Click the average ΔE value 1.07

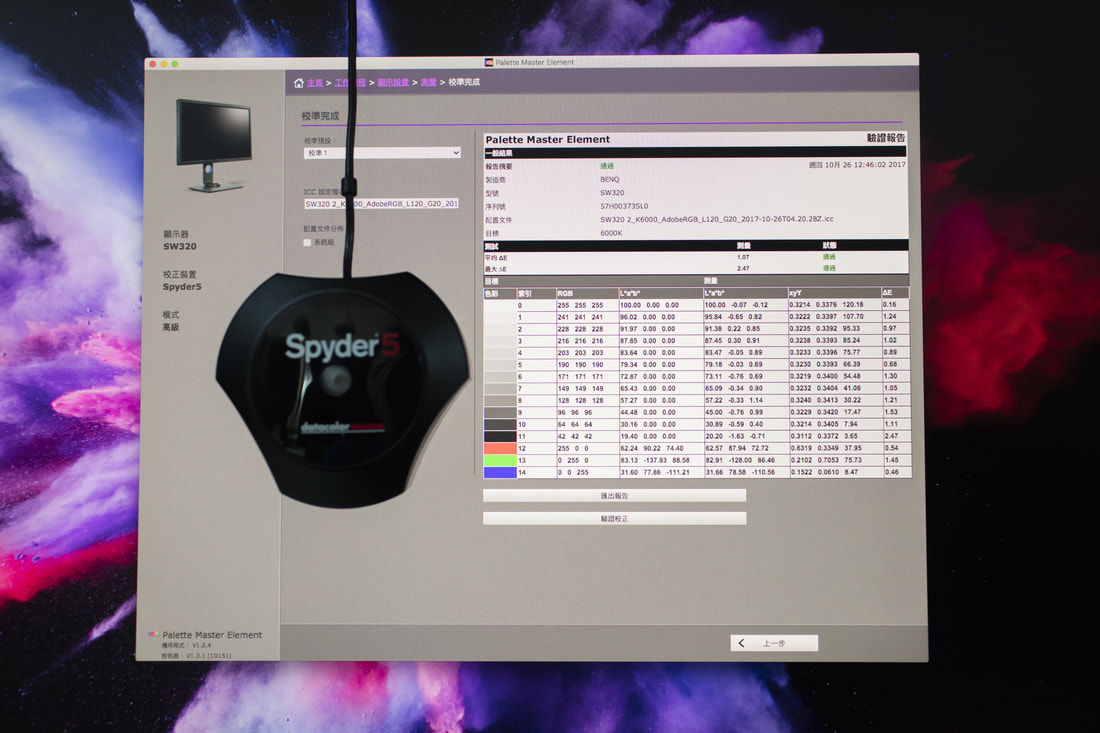pos(743,257)
